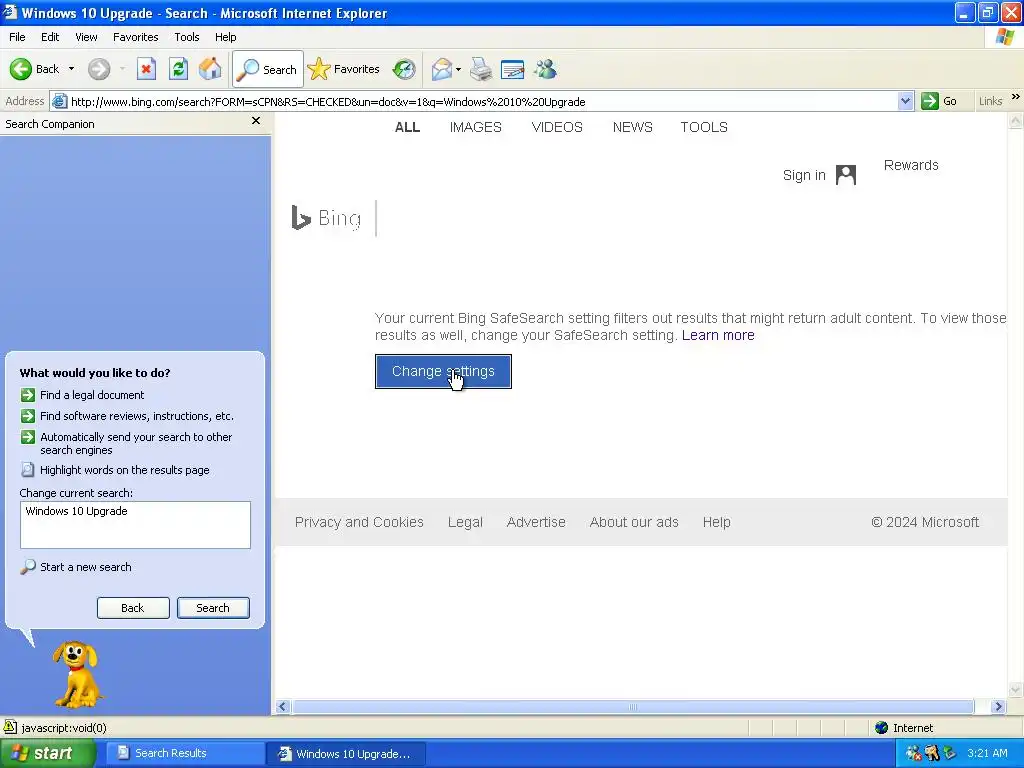
Task: Click the horizontal scrollbar right arrow
Action: (x=998, y=707)
